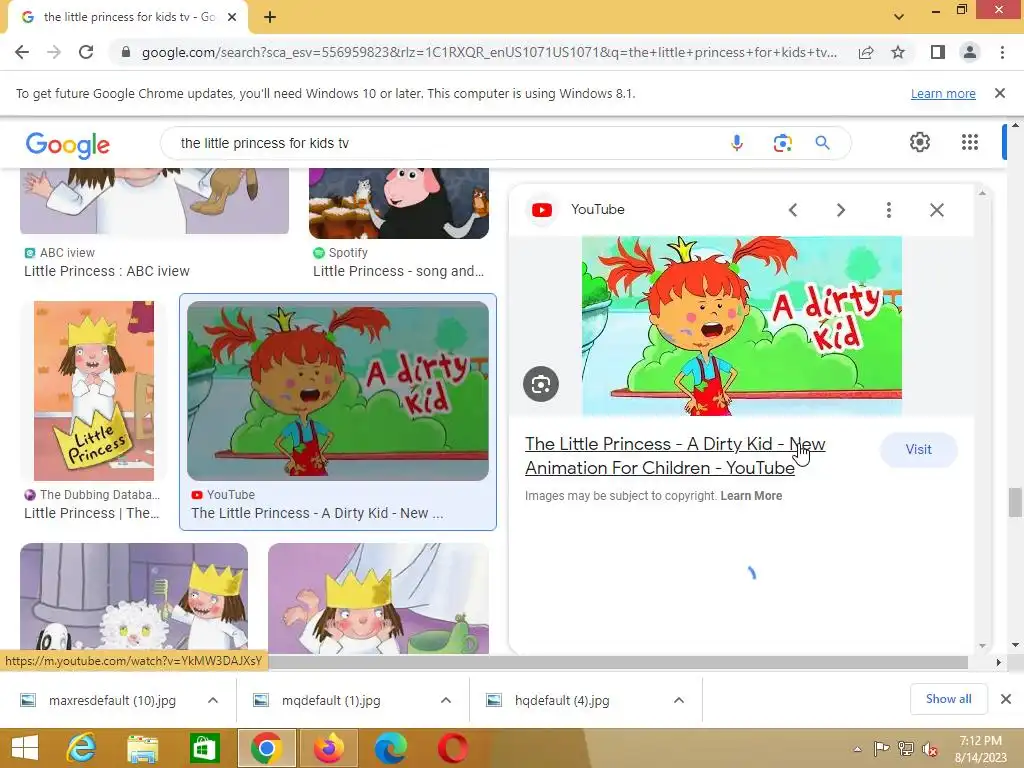Viewport: 1024px width, 768px height.
Task: Select the Dubbing Database Little Princess thumbnail
Action: click(93, 391)
